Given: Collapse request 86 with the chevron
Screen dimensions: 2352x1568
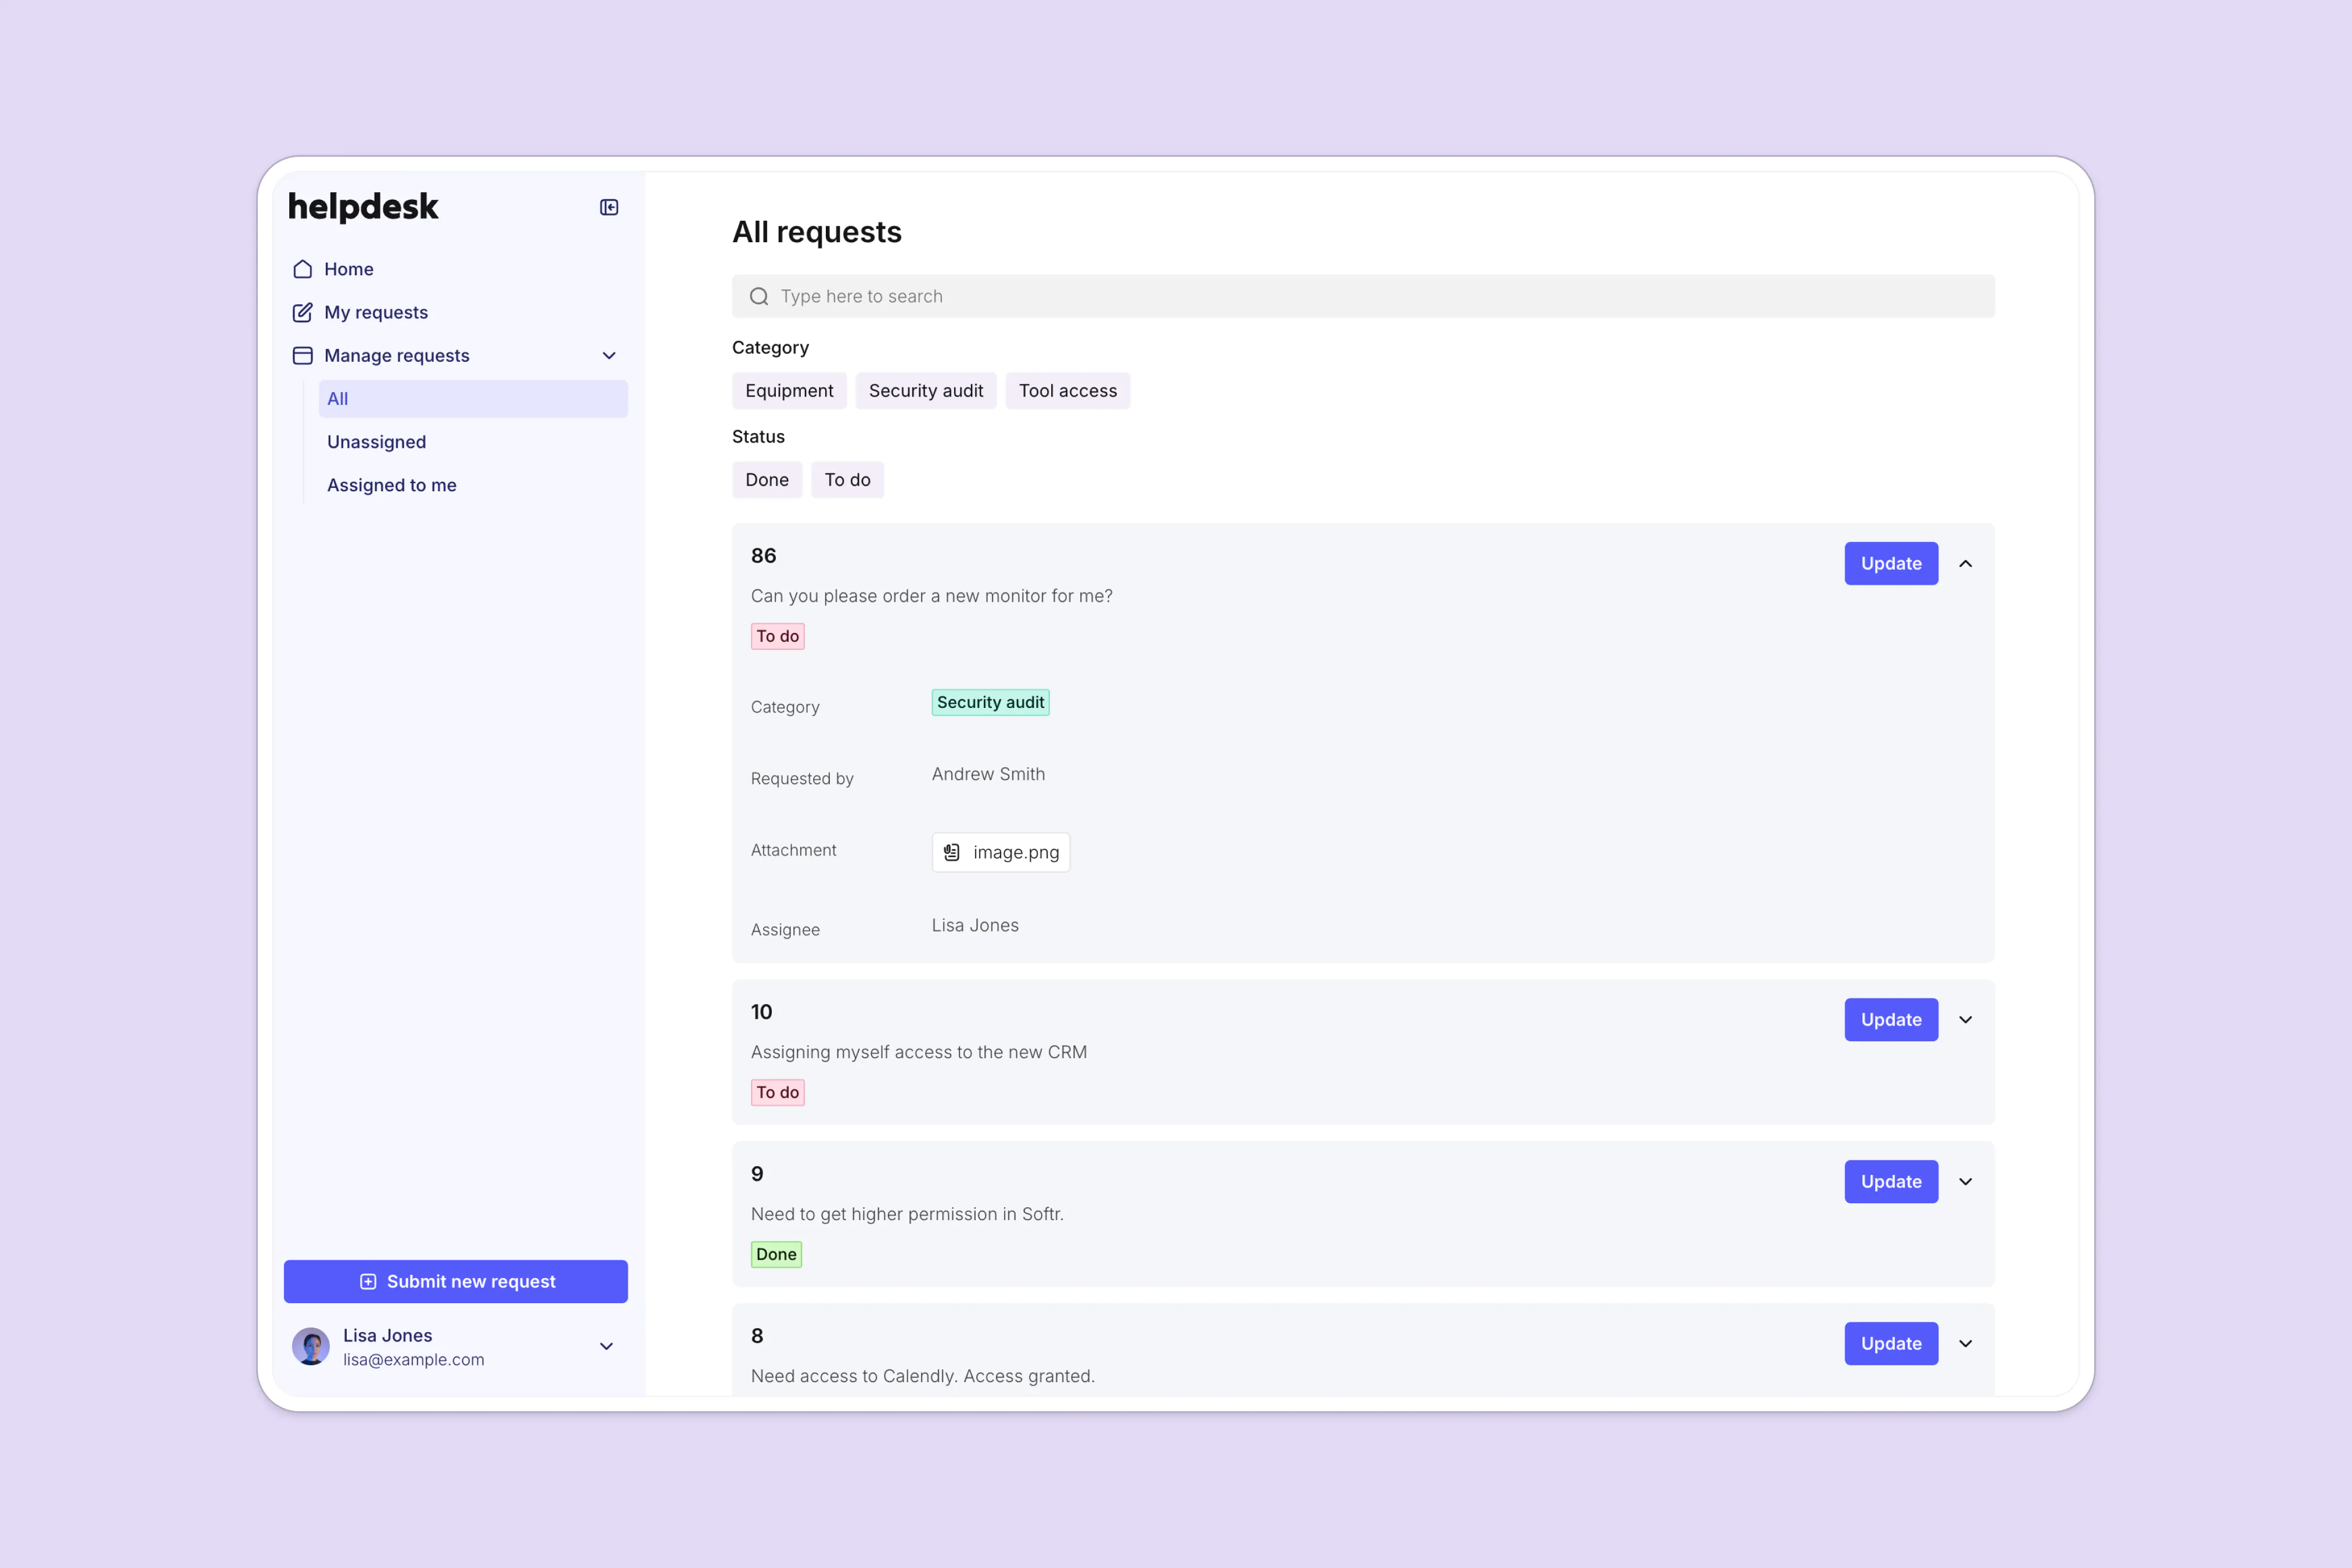Looking at the screenshot, I should (x=1965, y=563).
